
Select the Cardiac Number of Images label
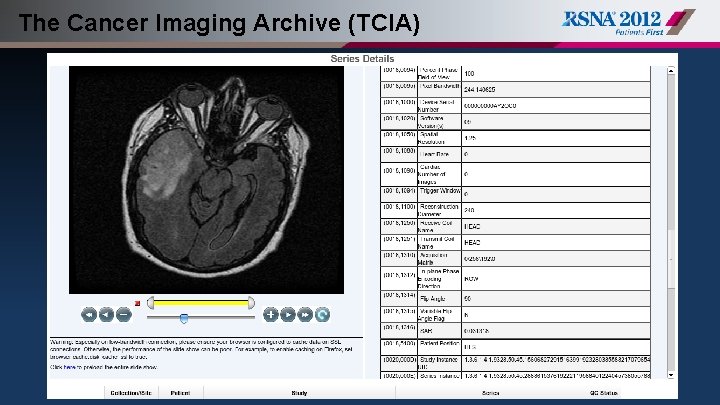point(432,174)
